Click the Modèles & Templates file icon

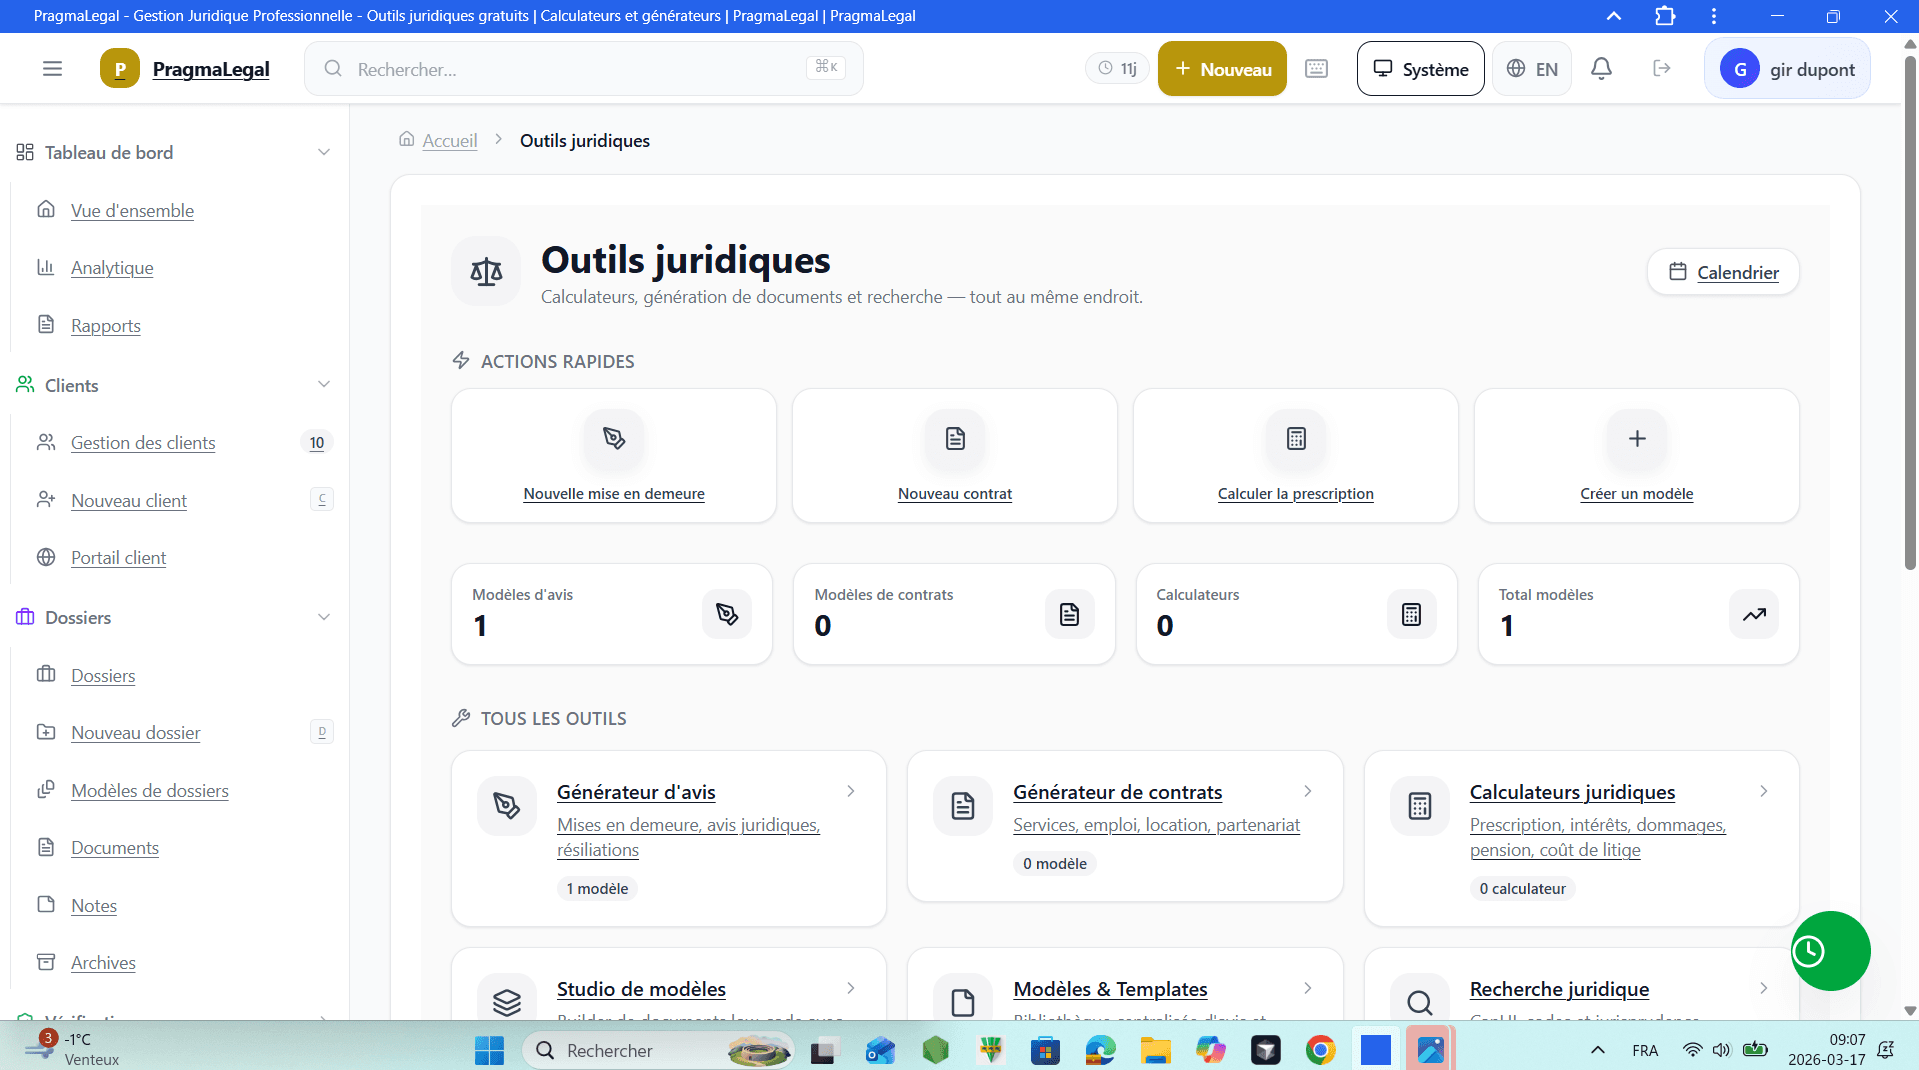(963, 1000)
